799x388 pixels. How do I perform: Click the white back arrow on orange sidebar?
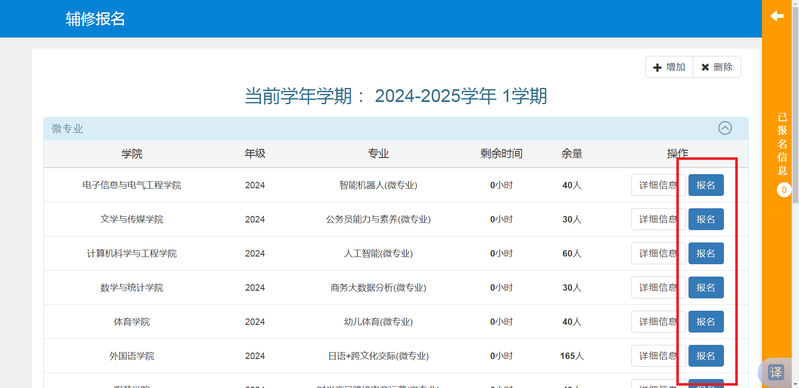777,16
